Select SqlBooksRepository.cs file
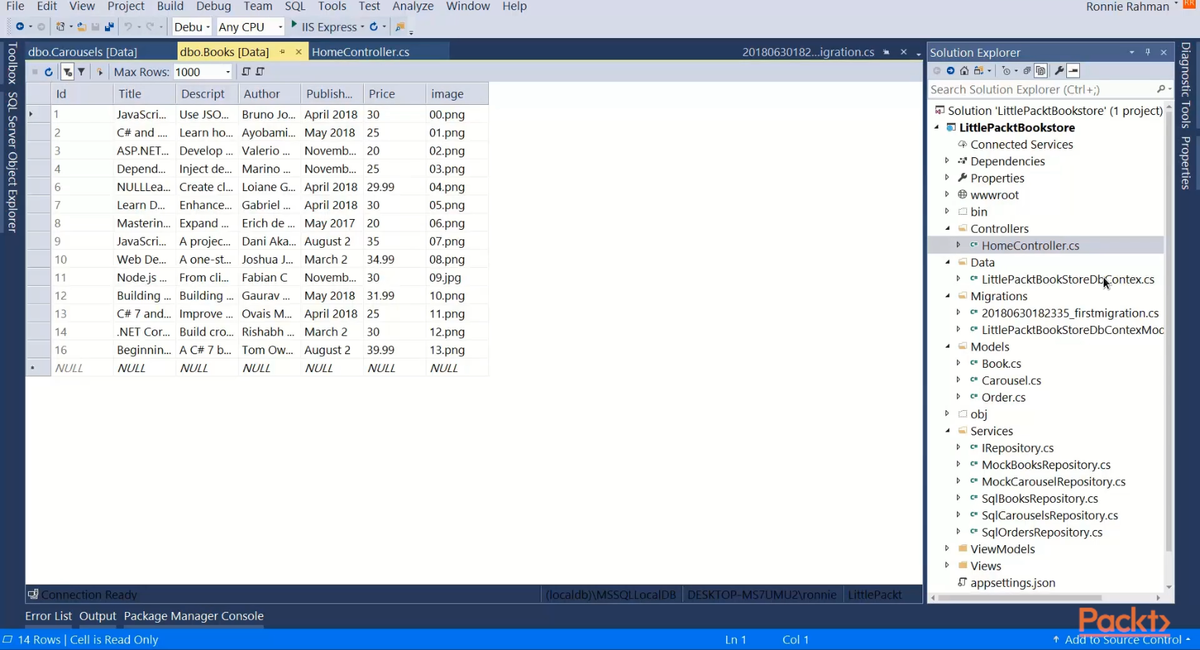Image resolution: width=1200 pixels, height=650 pixels. coord(1039,498)
